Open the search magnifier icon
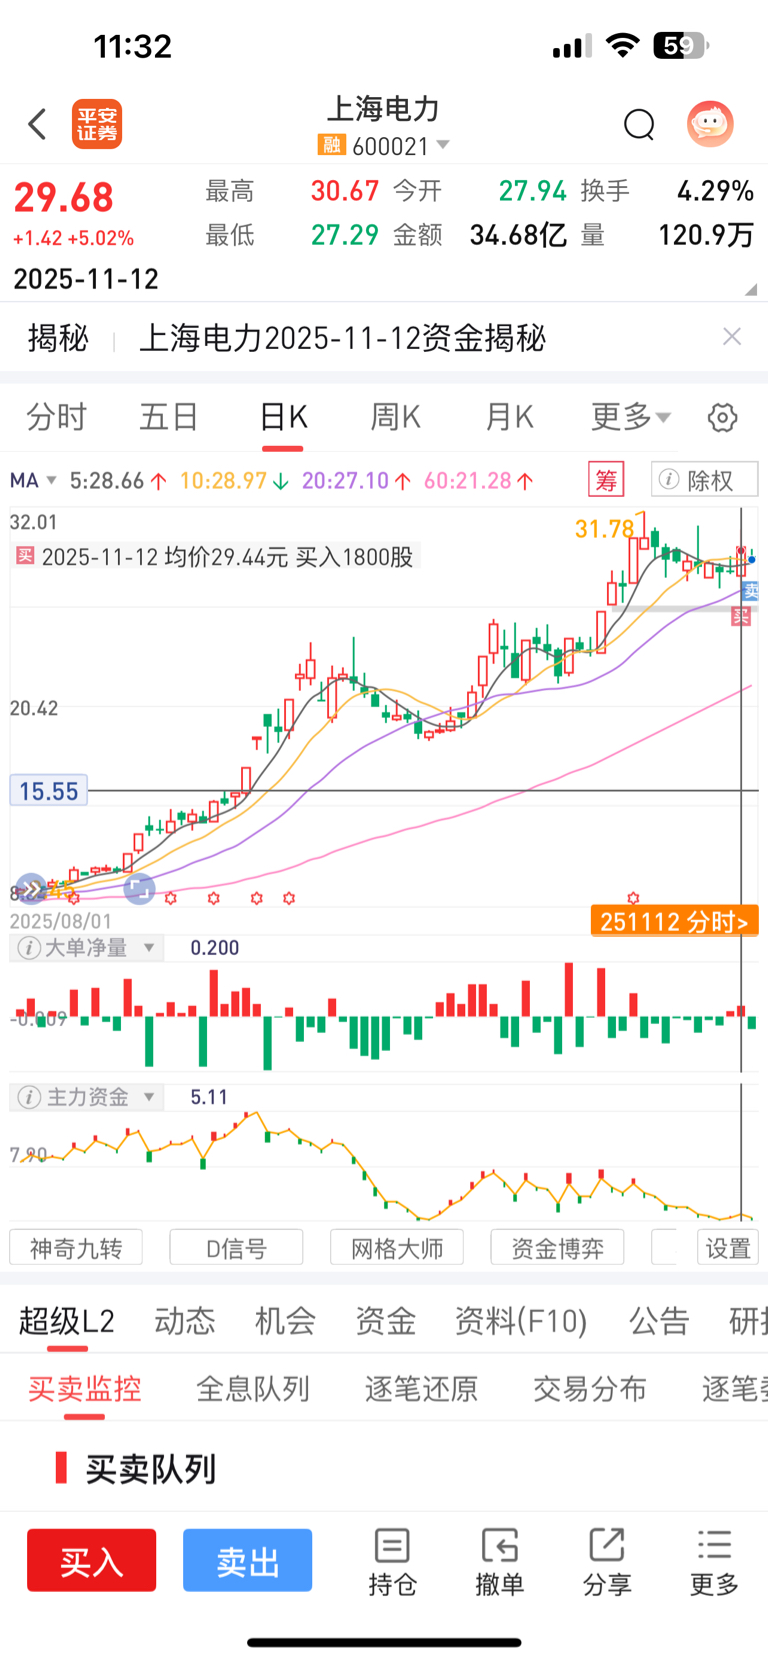 click(x=639, y=125)
